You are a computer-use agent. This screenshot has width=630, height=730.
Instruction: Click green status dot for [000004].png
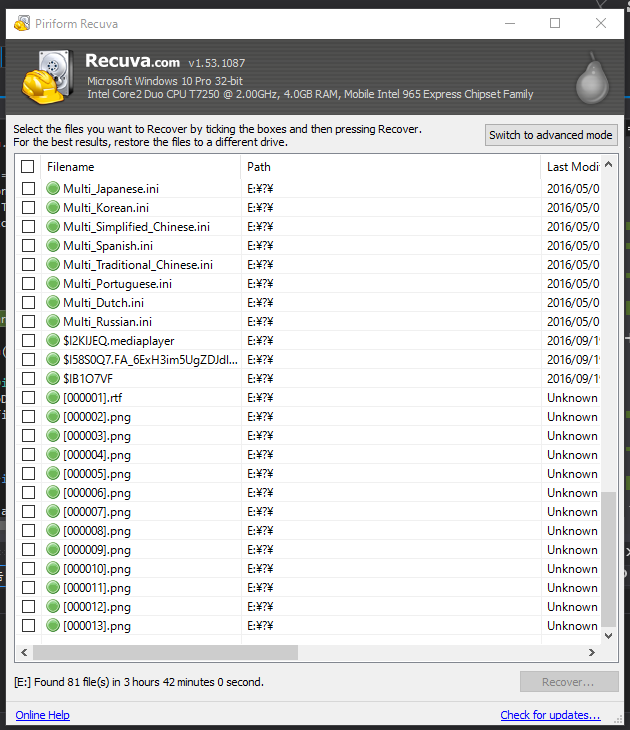(53, 454)
